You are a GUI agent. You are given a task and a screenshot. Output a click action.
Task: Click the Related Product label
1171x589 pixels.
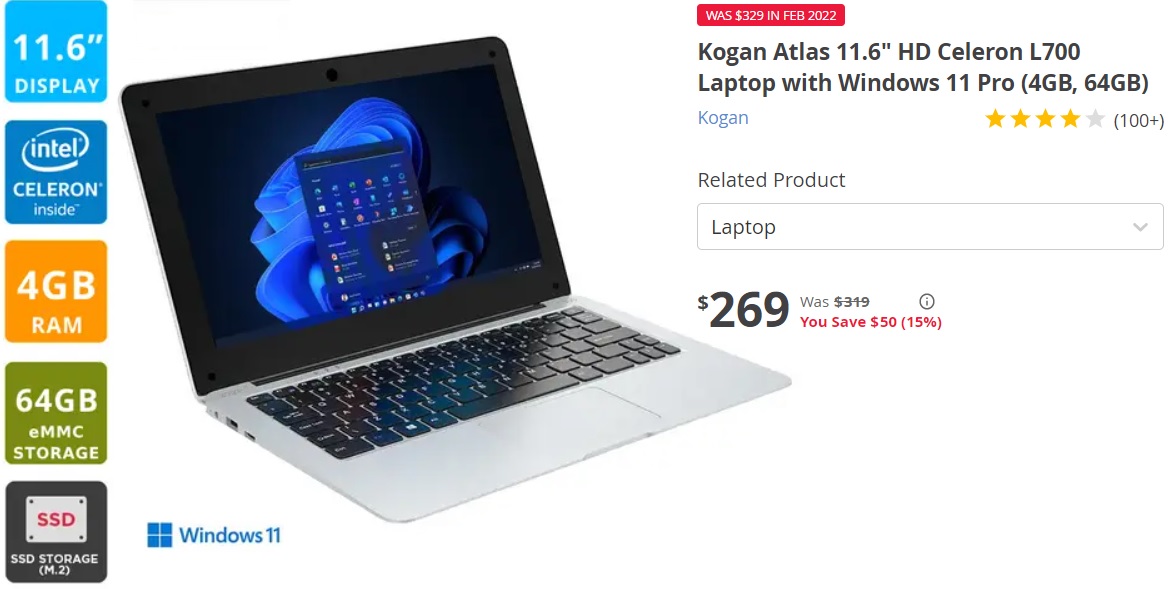771,180
